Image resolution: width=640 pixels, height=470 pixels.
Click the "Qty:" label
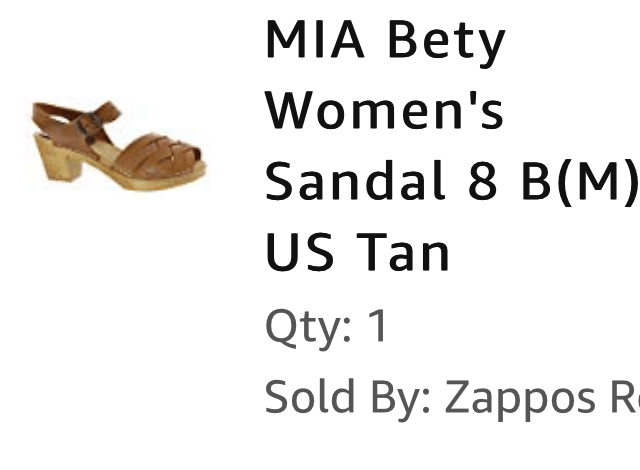(308, 327)
